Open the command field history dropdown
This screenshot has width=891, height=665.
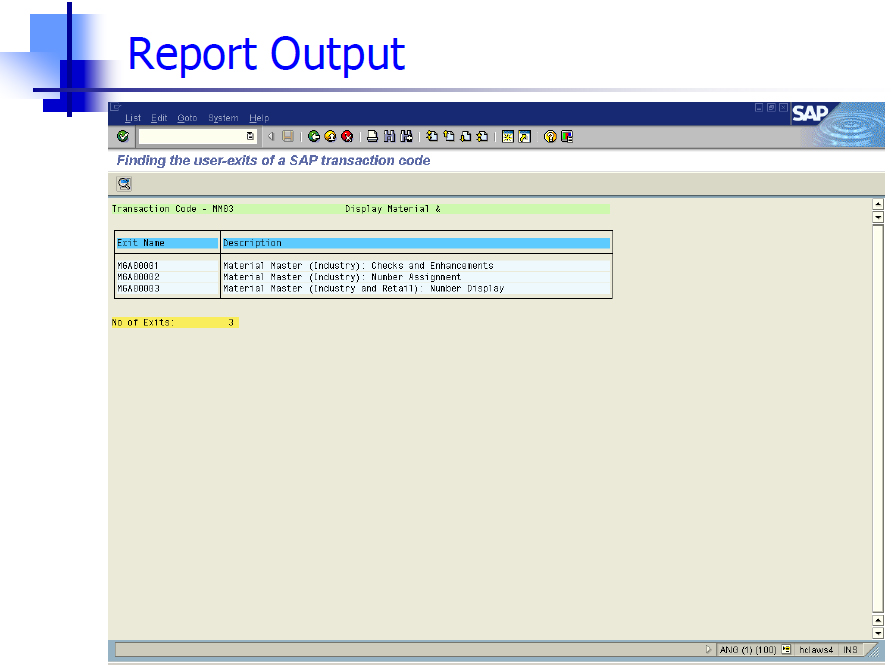coord(250,136)
